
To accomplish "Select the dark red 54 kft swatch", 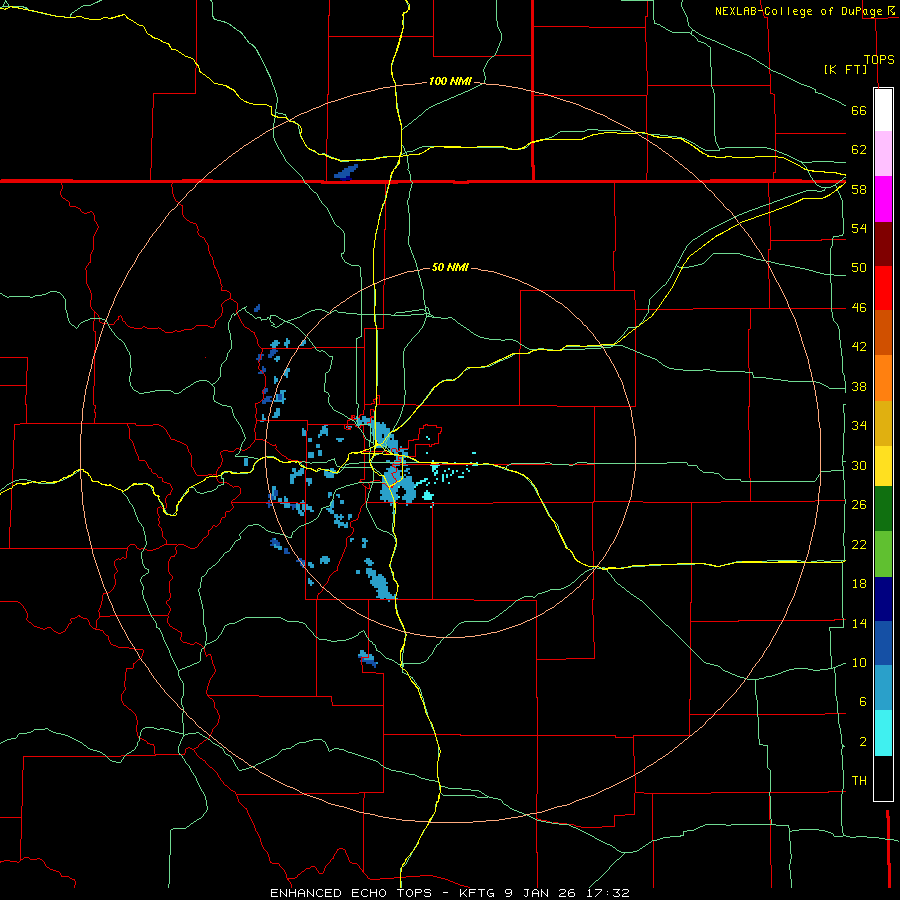I will pyautogui.click(x=883, y=243).
